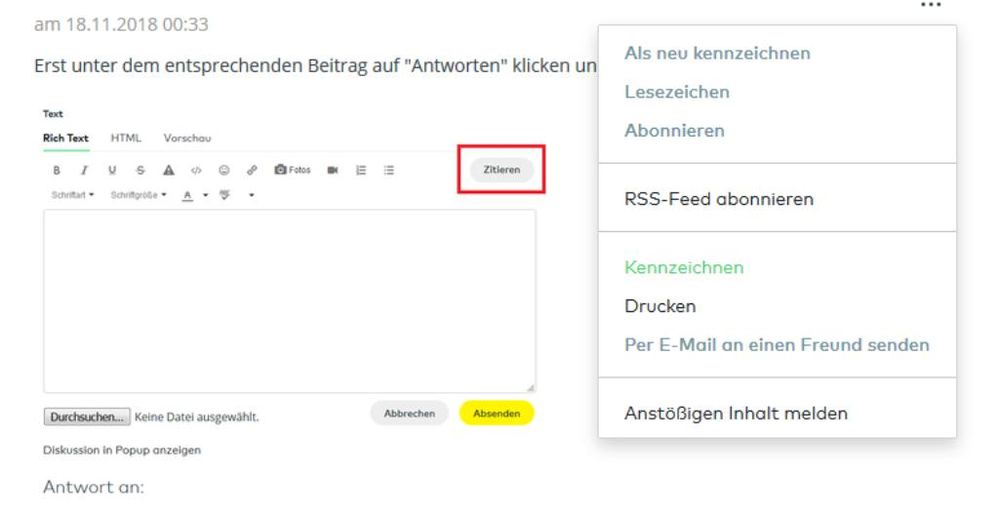Select 'Per E-Mail an einen Freund senden'
The width and height of the screenshot is (999, 515).
(x=777, y=345)
